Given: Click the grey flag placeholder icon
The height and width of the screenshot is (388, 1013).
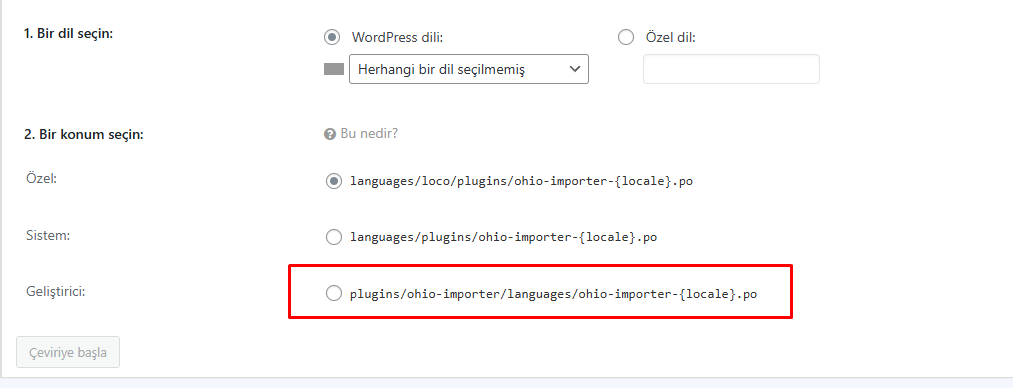Looking at the screenshot, I should tap(334, 69).
